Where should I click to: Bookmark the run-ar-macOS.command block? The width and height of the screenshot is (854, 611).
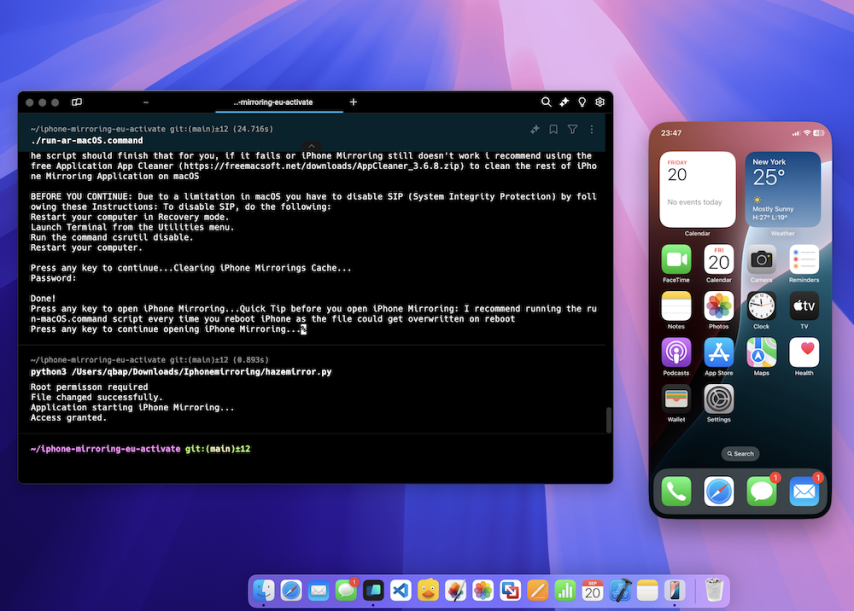[x=553, y=129]
